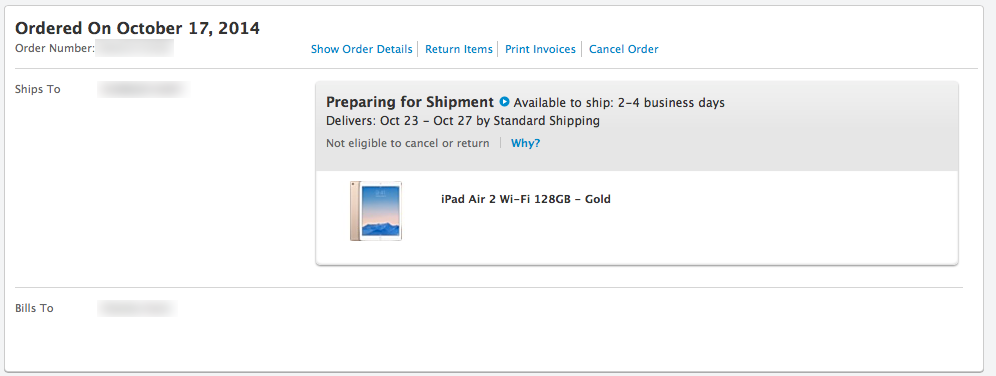Click the Return Items link
996x376 pixels.
(x=459, y=49)
